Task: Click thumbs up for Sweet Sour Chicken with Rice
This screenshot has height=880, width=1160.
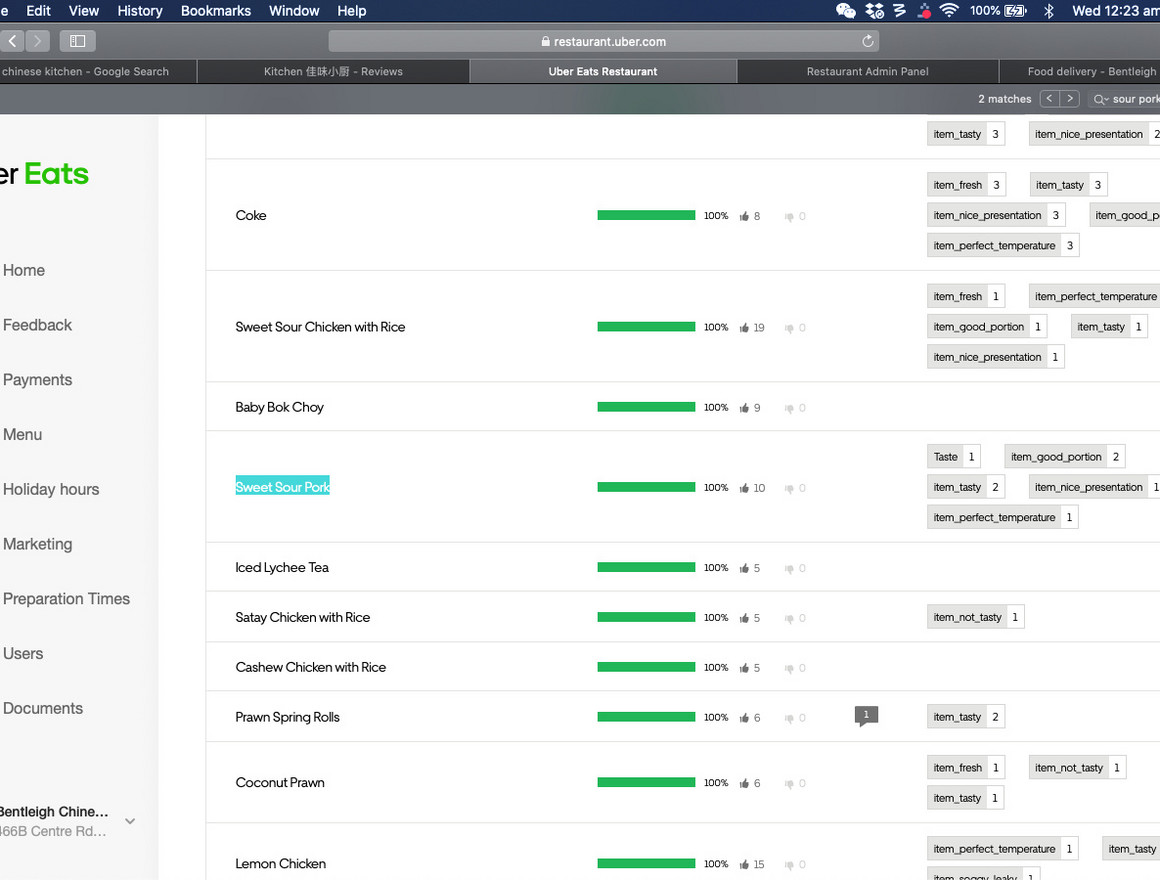Action: (744, 328)
